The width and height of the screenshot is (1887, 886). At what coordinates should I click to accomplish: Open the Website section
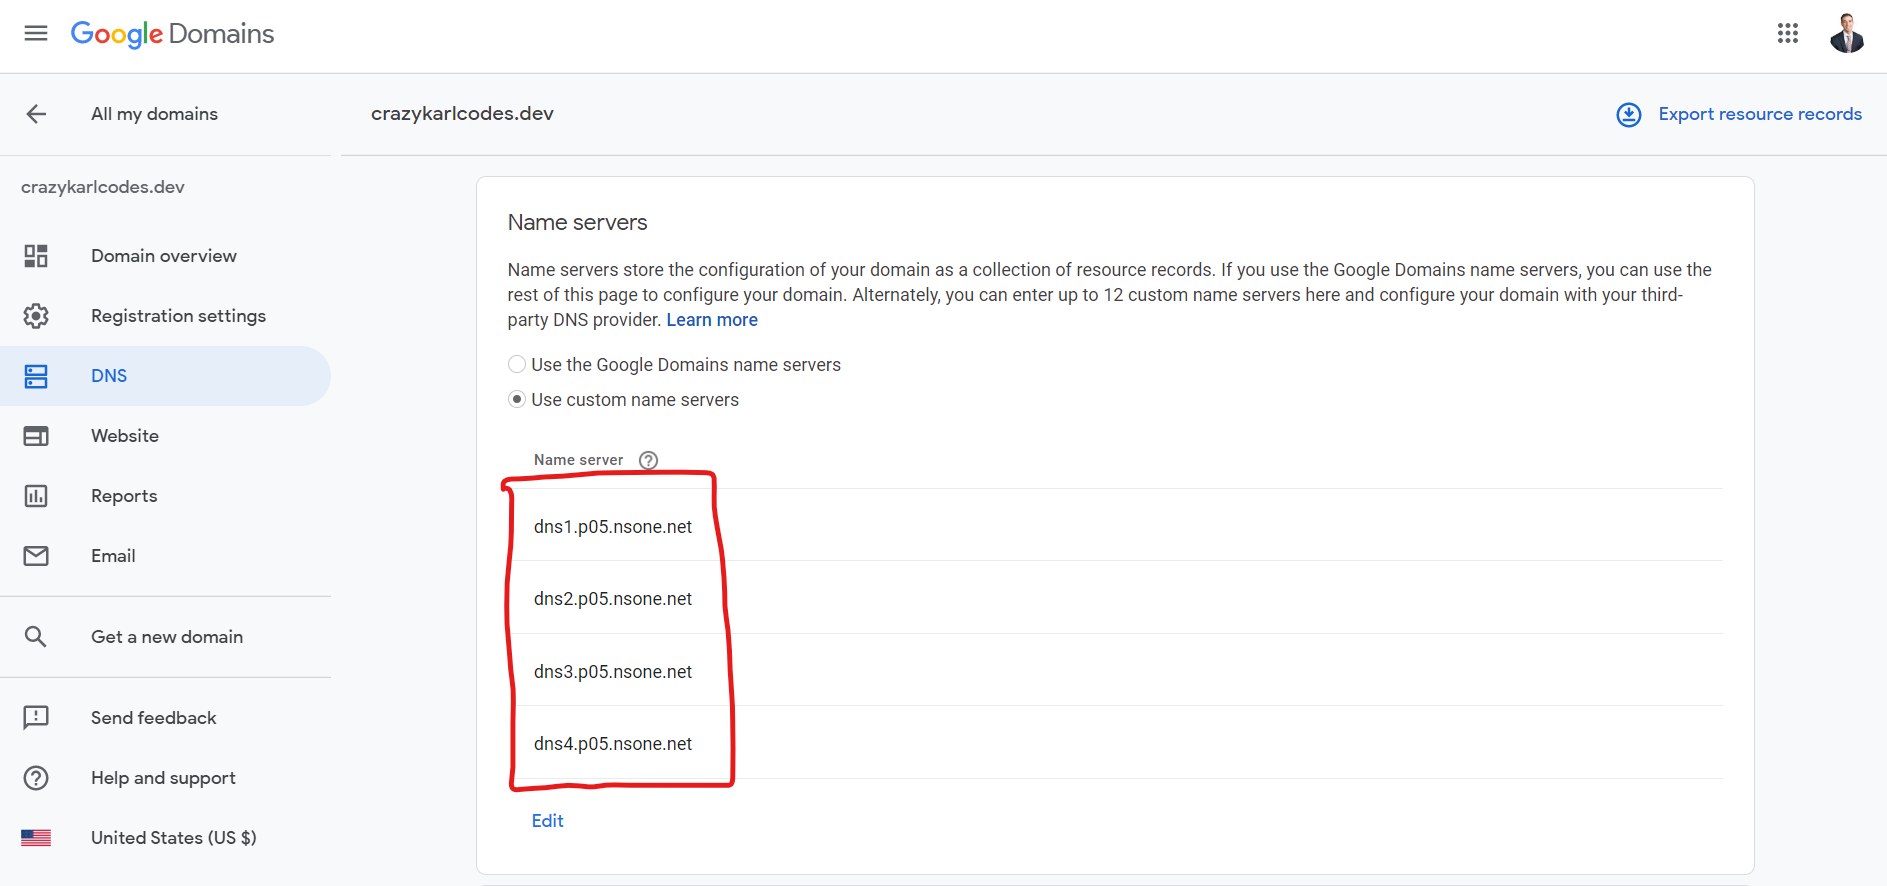tap(125, 436)
